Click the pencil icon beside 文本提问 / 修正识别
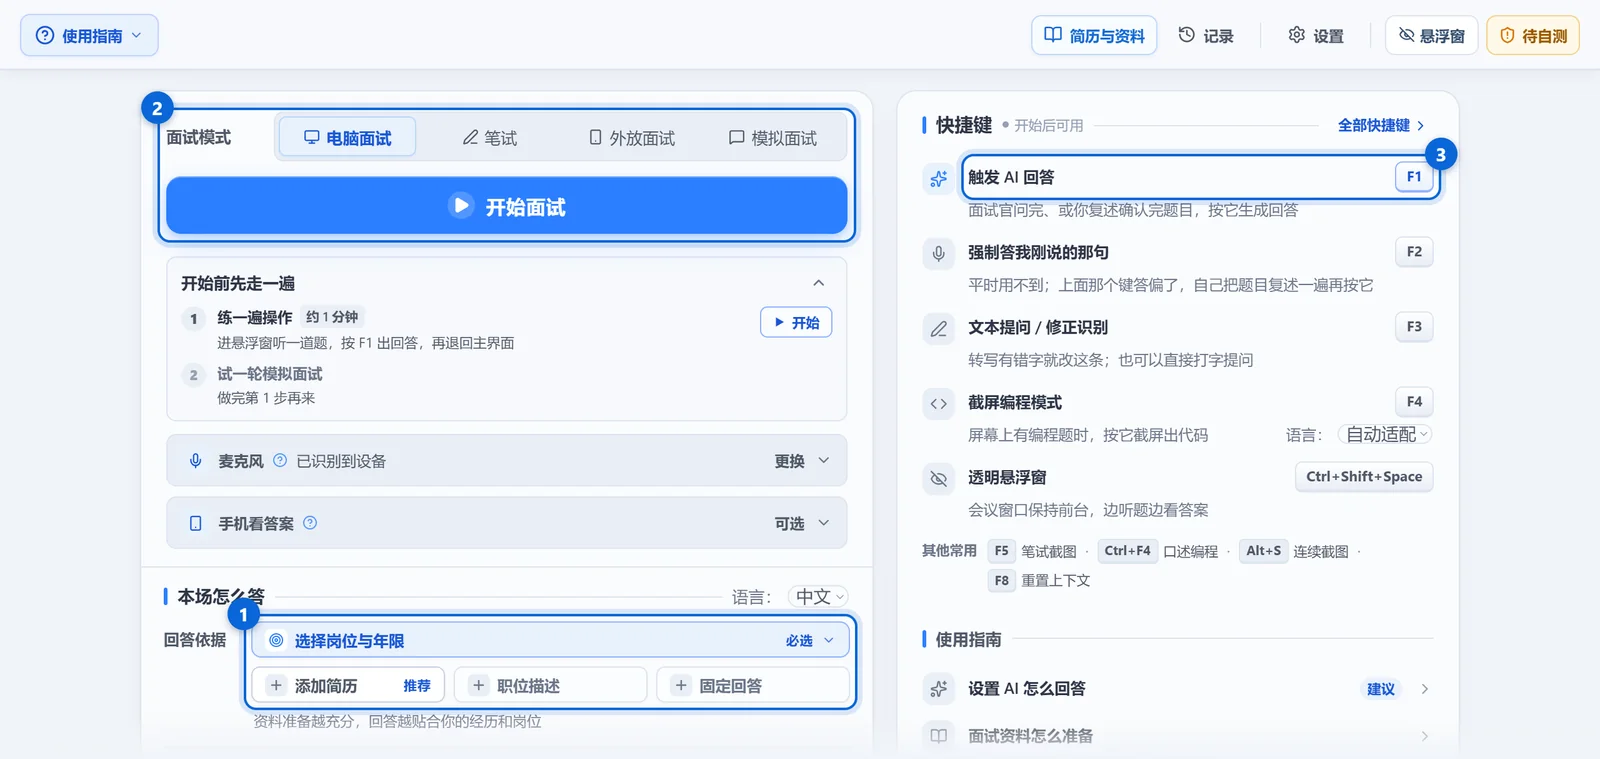The height and width of the screenshot is (759, 1600). coord(938,329)
